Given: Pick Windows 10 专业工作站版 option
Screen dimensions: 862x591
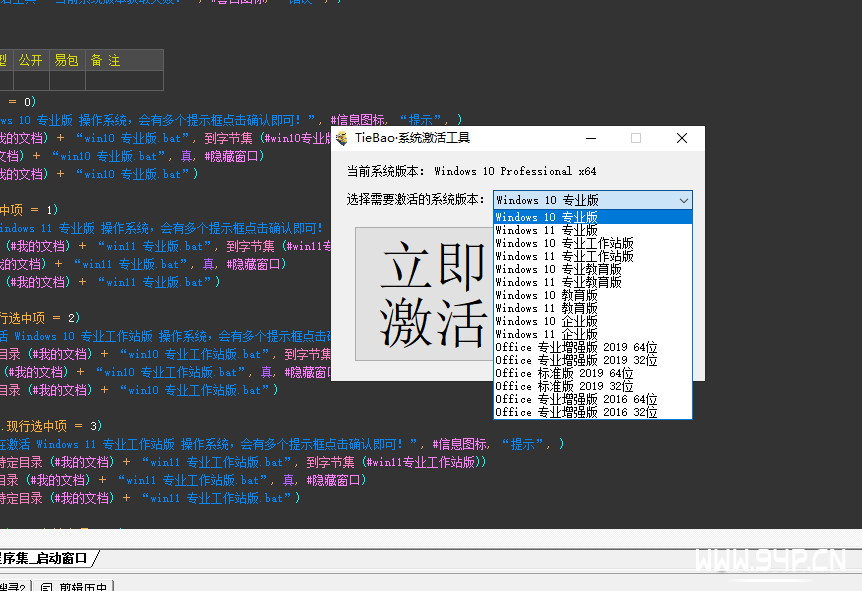Looking at the screenshot, I should [593, 243].
